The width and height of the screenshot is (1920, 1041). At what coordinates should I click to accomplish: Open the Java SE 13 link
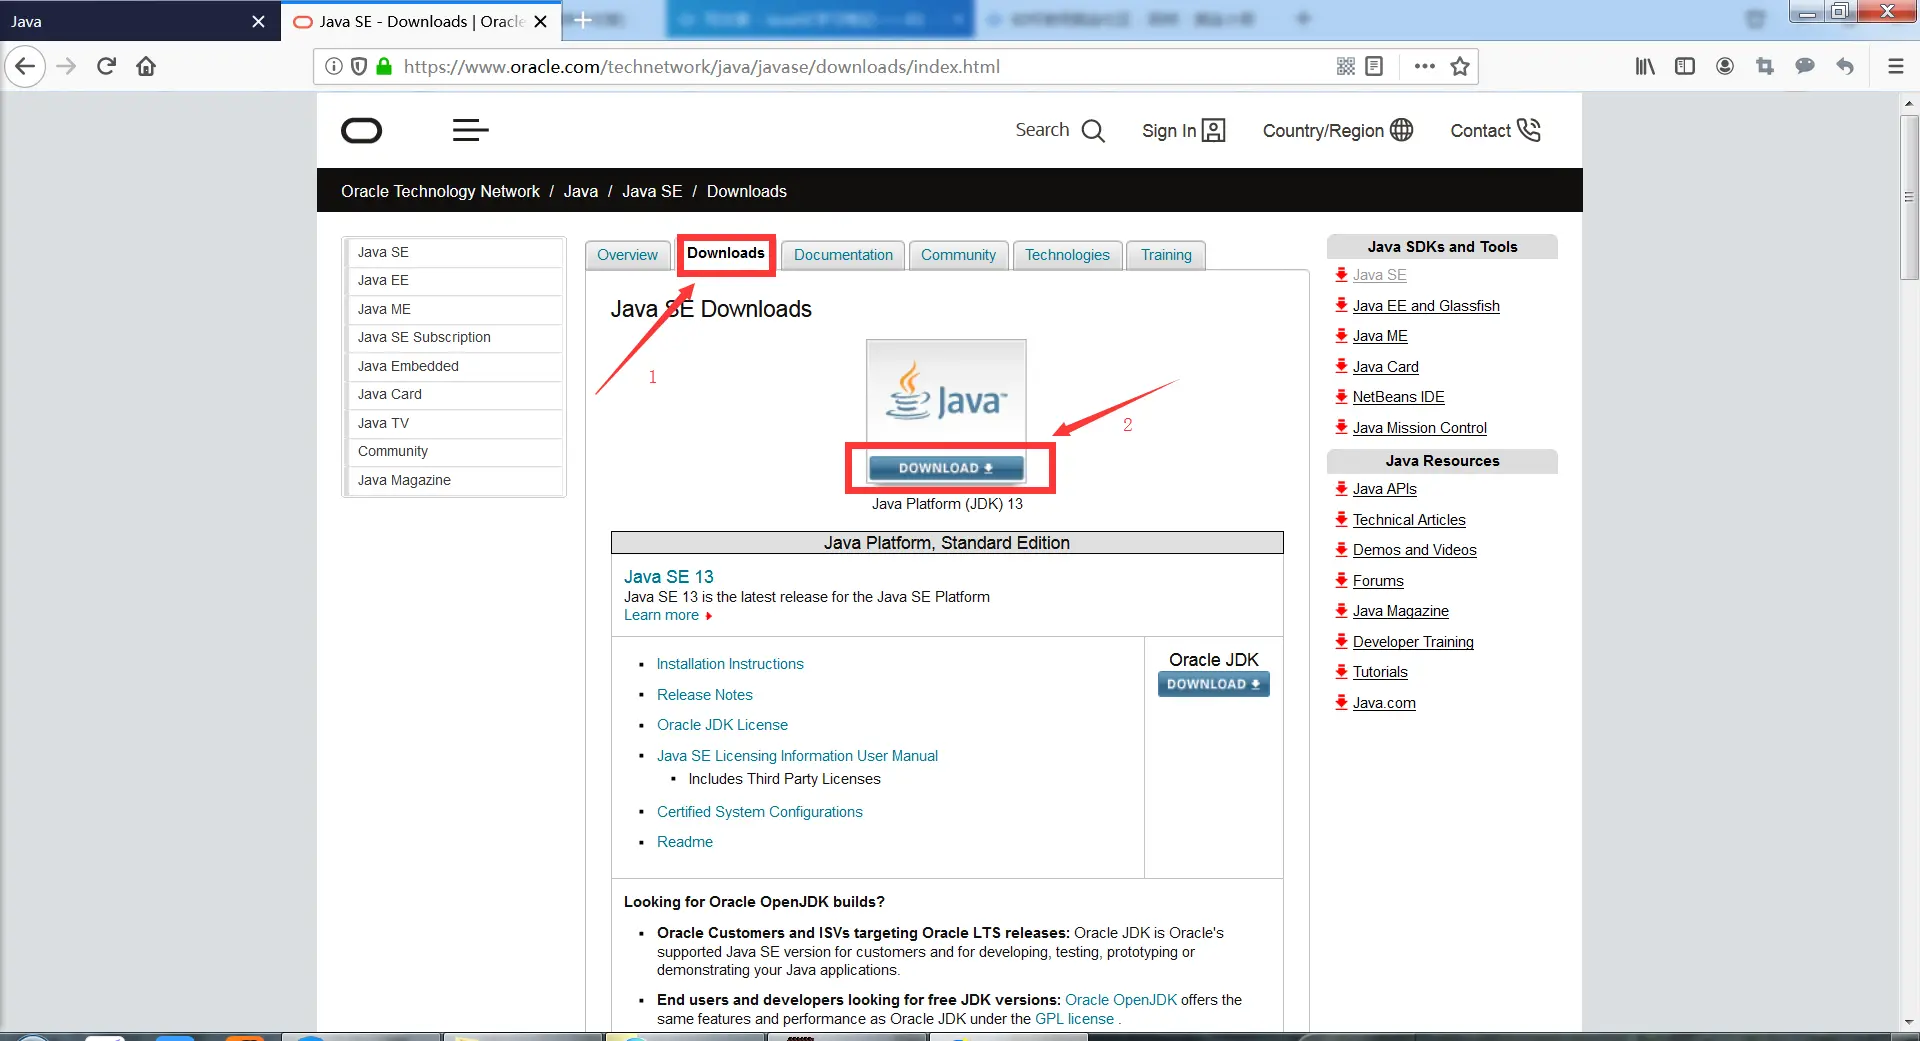[x=669, y=577]
